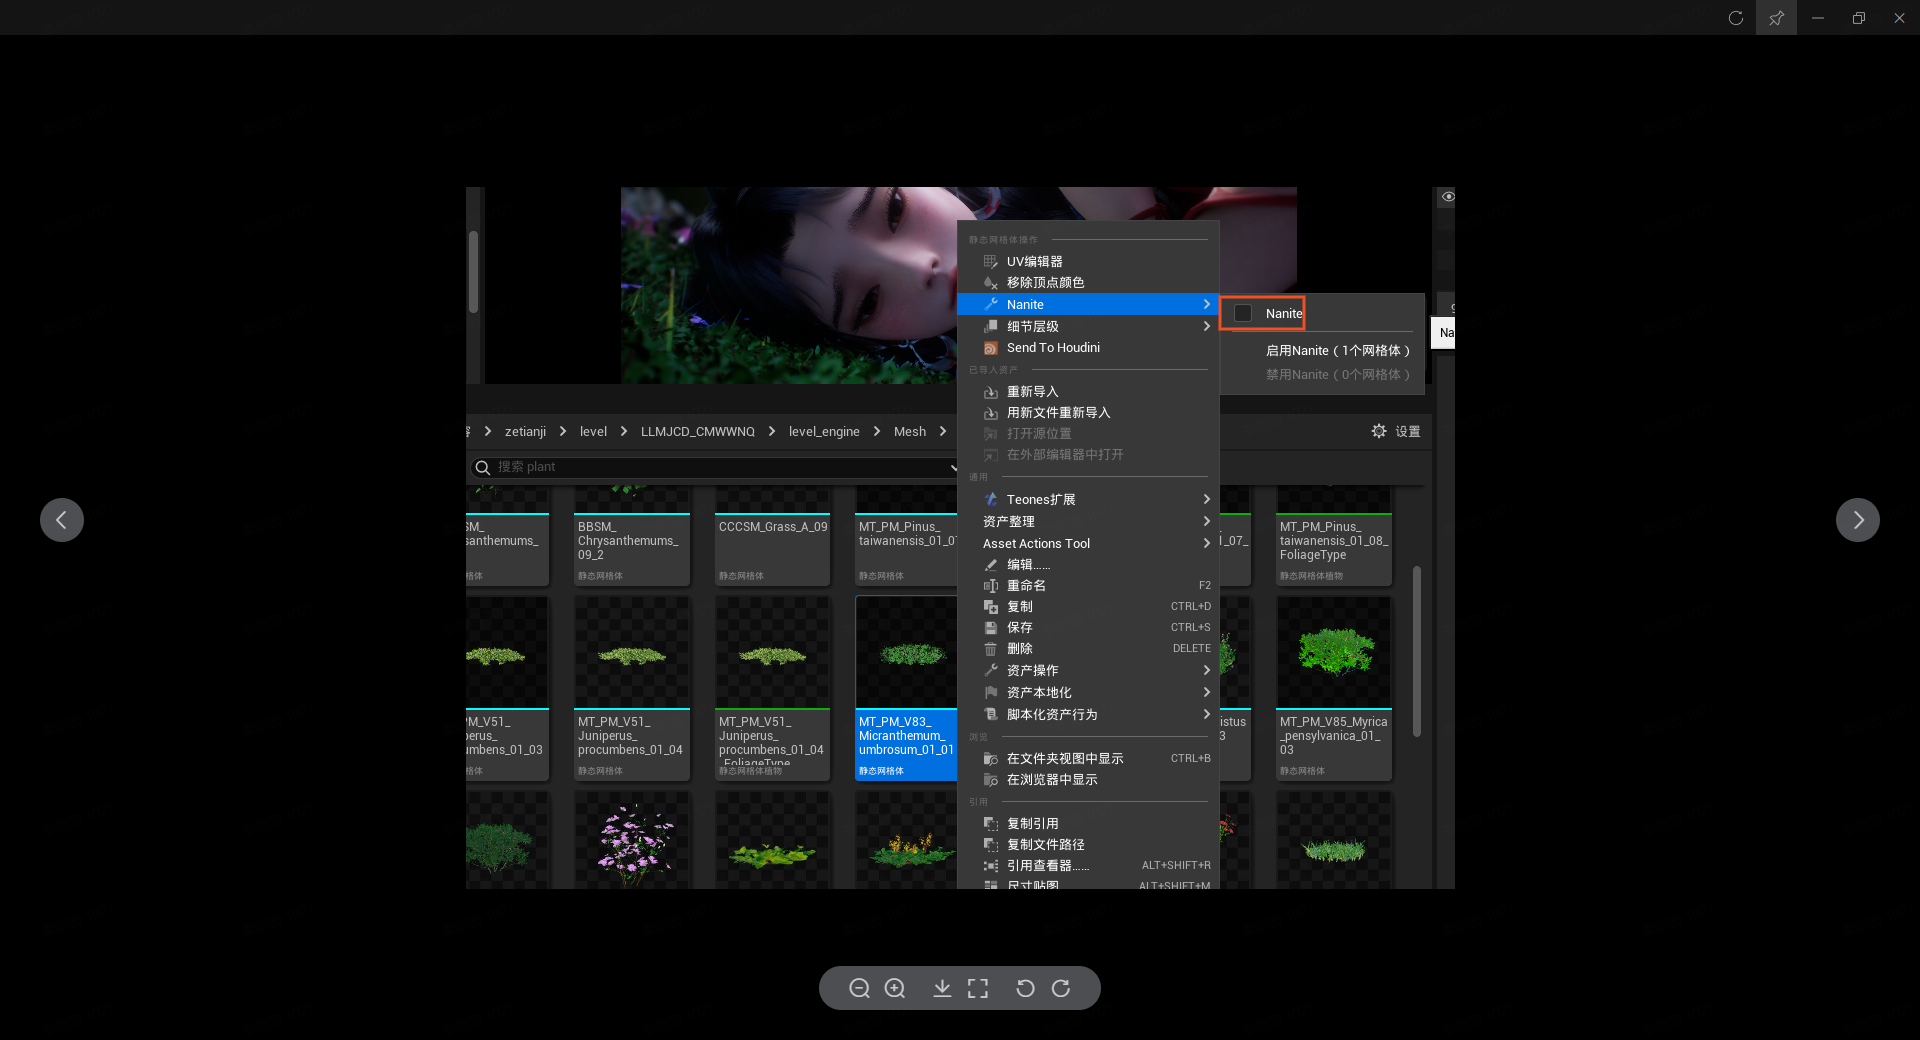Screen dimensions: 1920x1040
Task: Download the image with the download icon
Action: 942,988
